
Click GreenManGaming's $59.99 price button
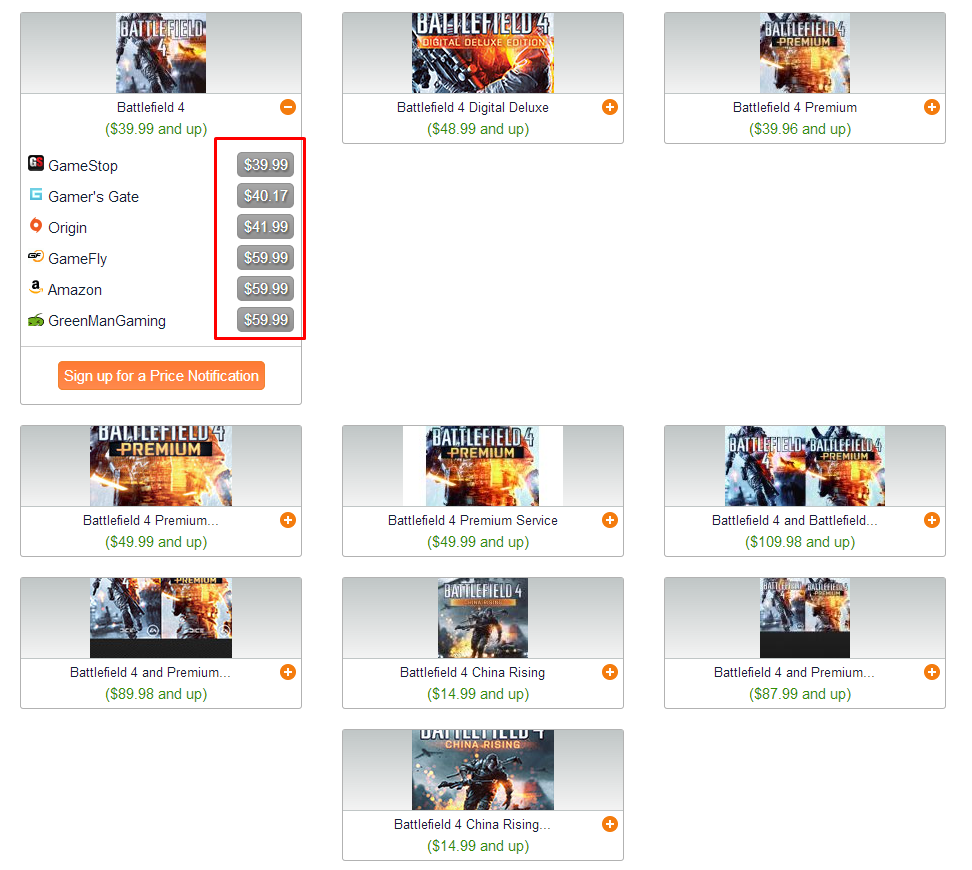pos(265,320)
